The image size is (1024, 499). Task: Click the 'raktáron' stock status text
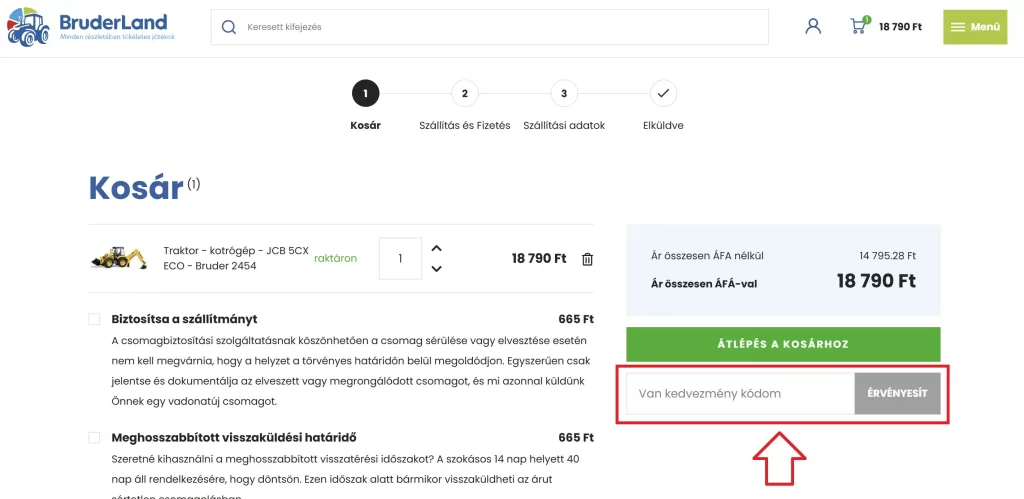point(336,259)
